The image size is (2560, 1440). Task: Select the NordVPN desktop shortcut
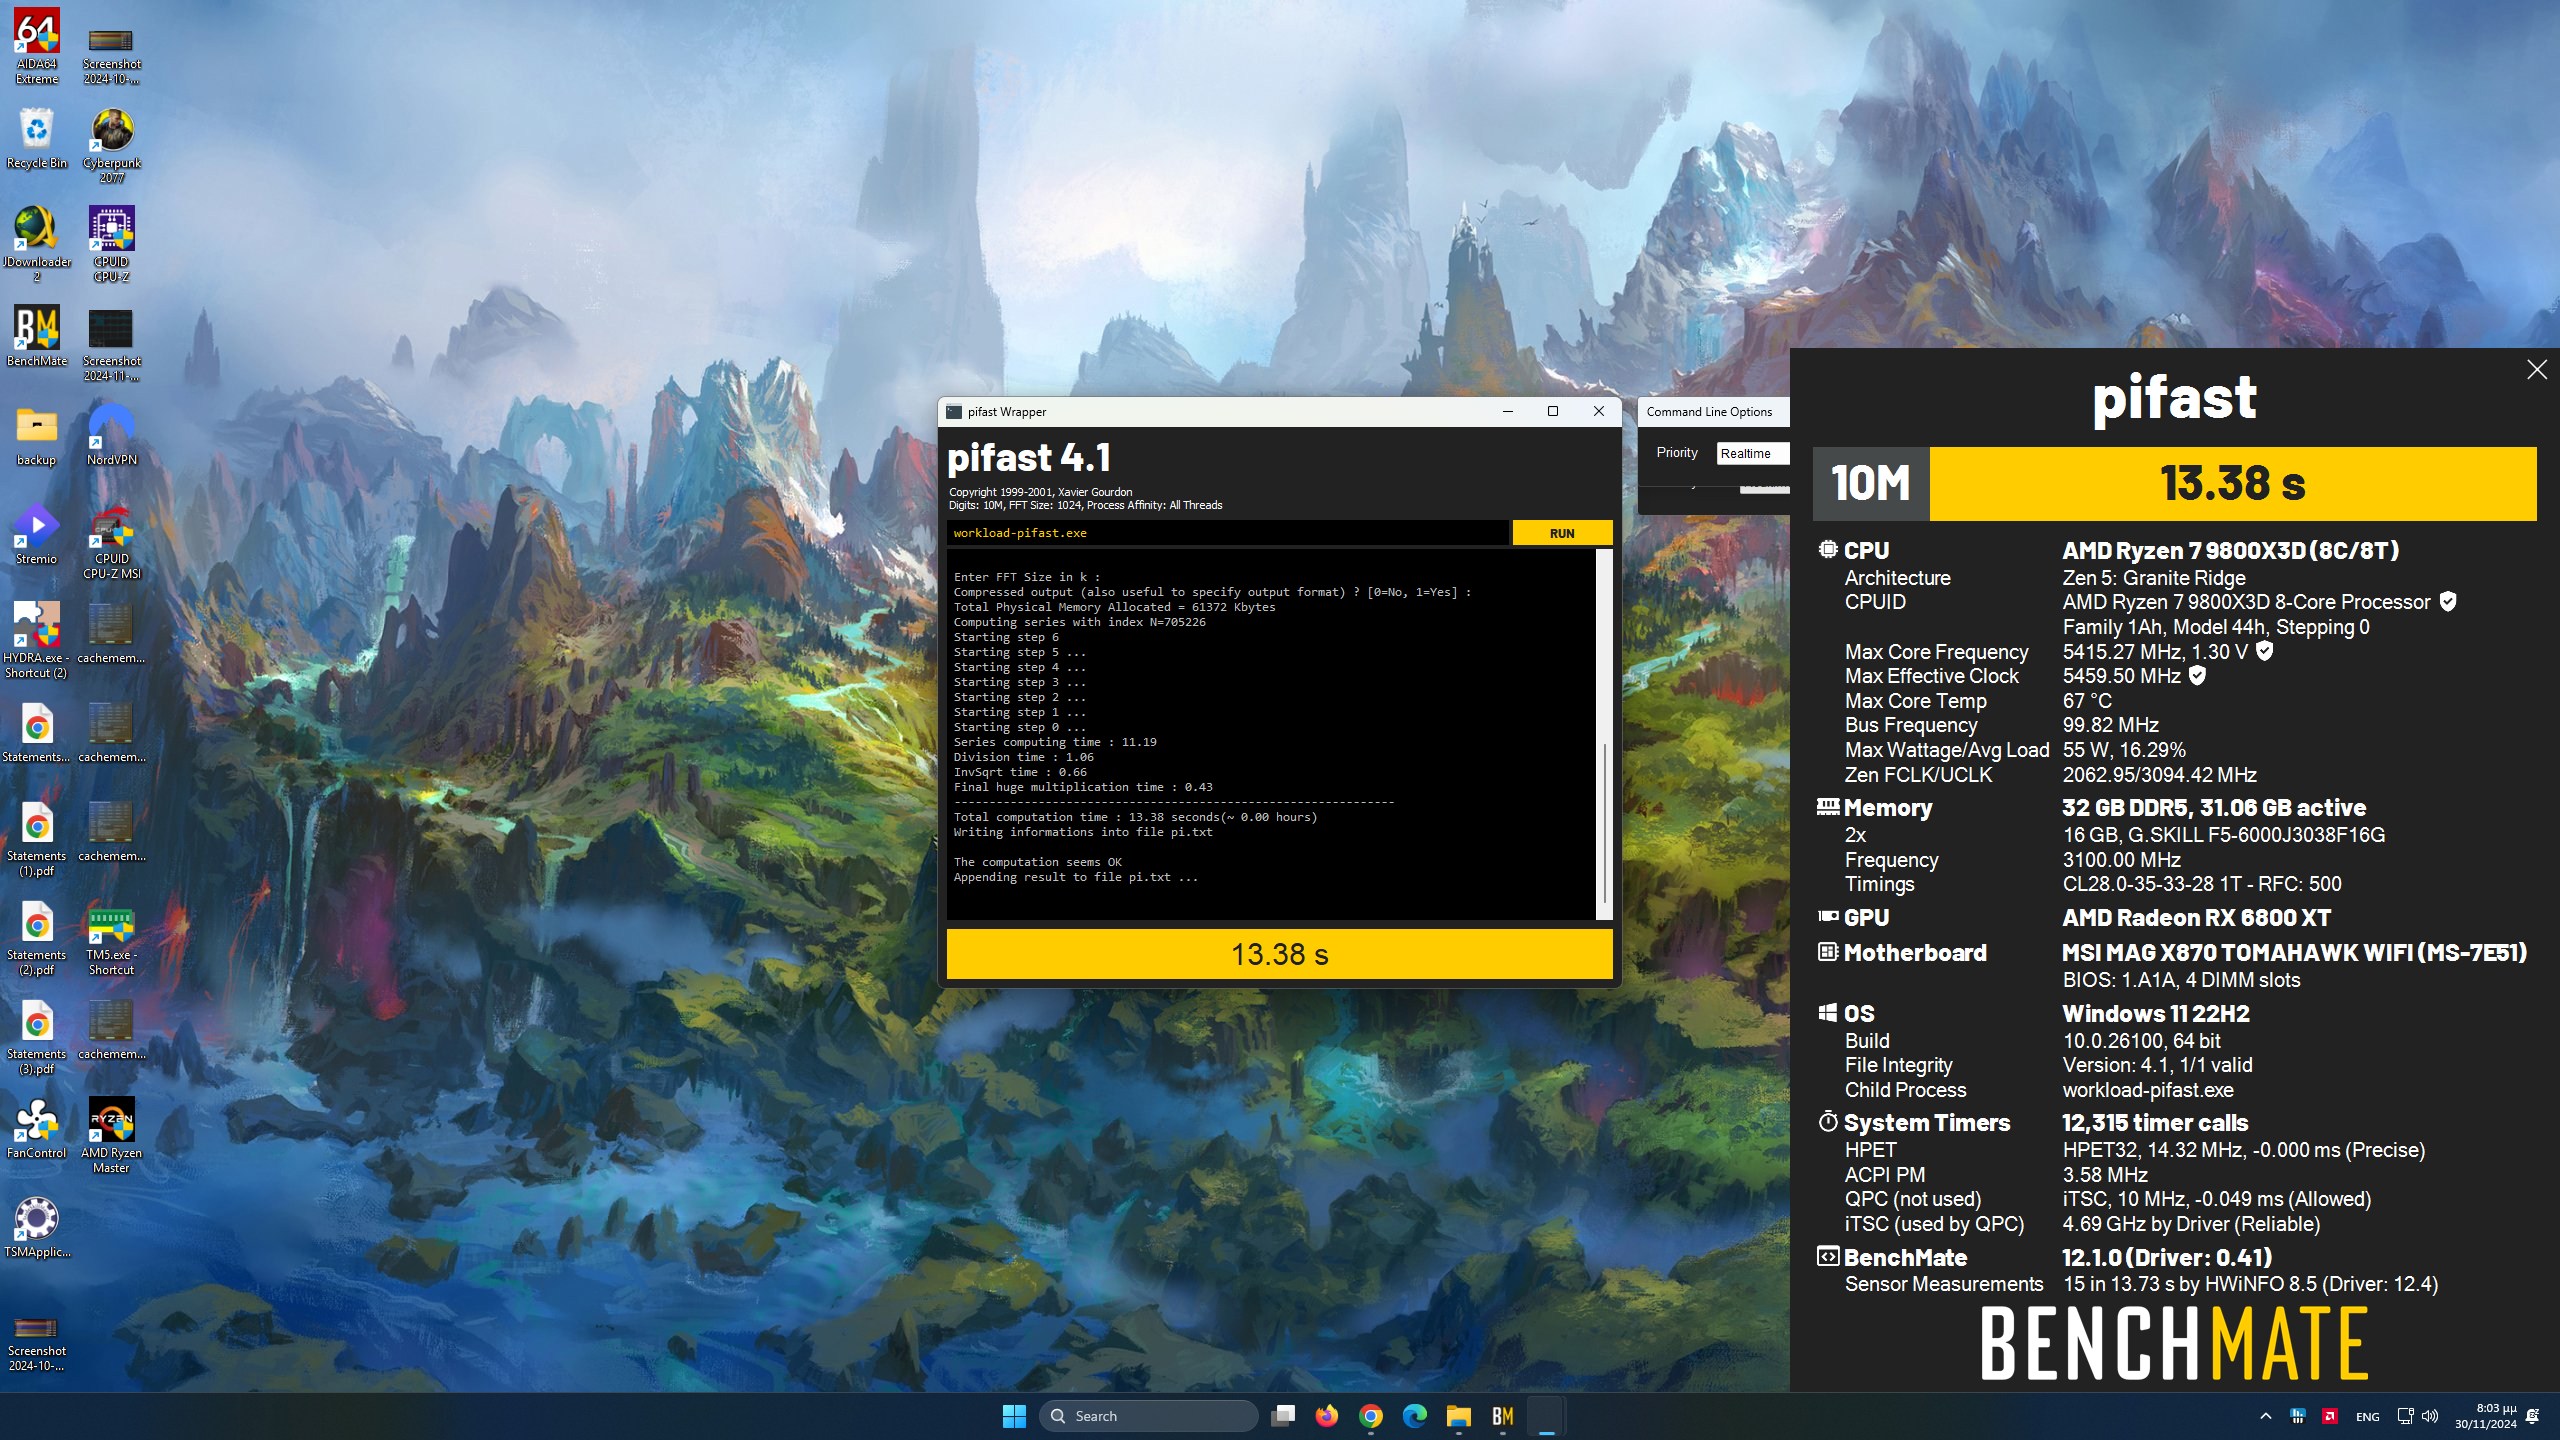[112, 435]
